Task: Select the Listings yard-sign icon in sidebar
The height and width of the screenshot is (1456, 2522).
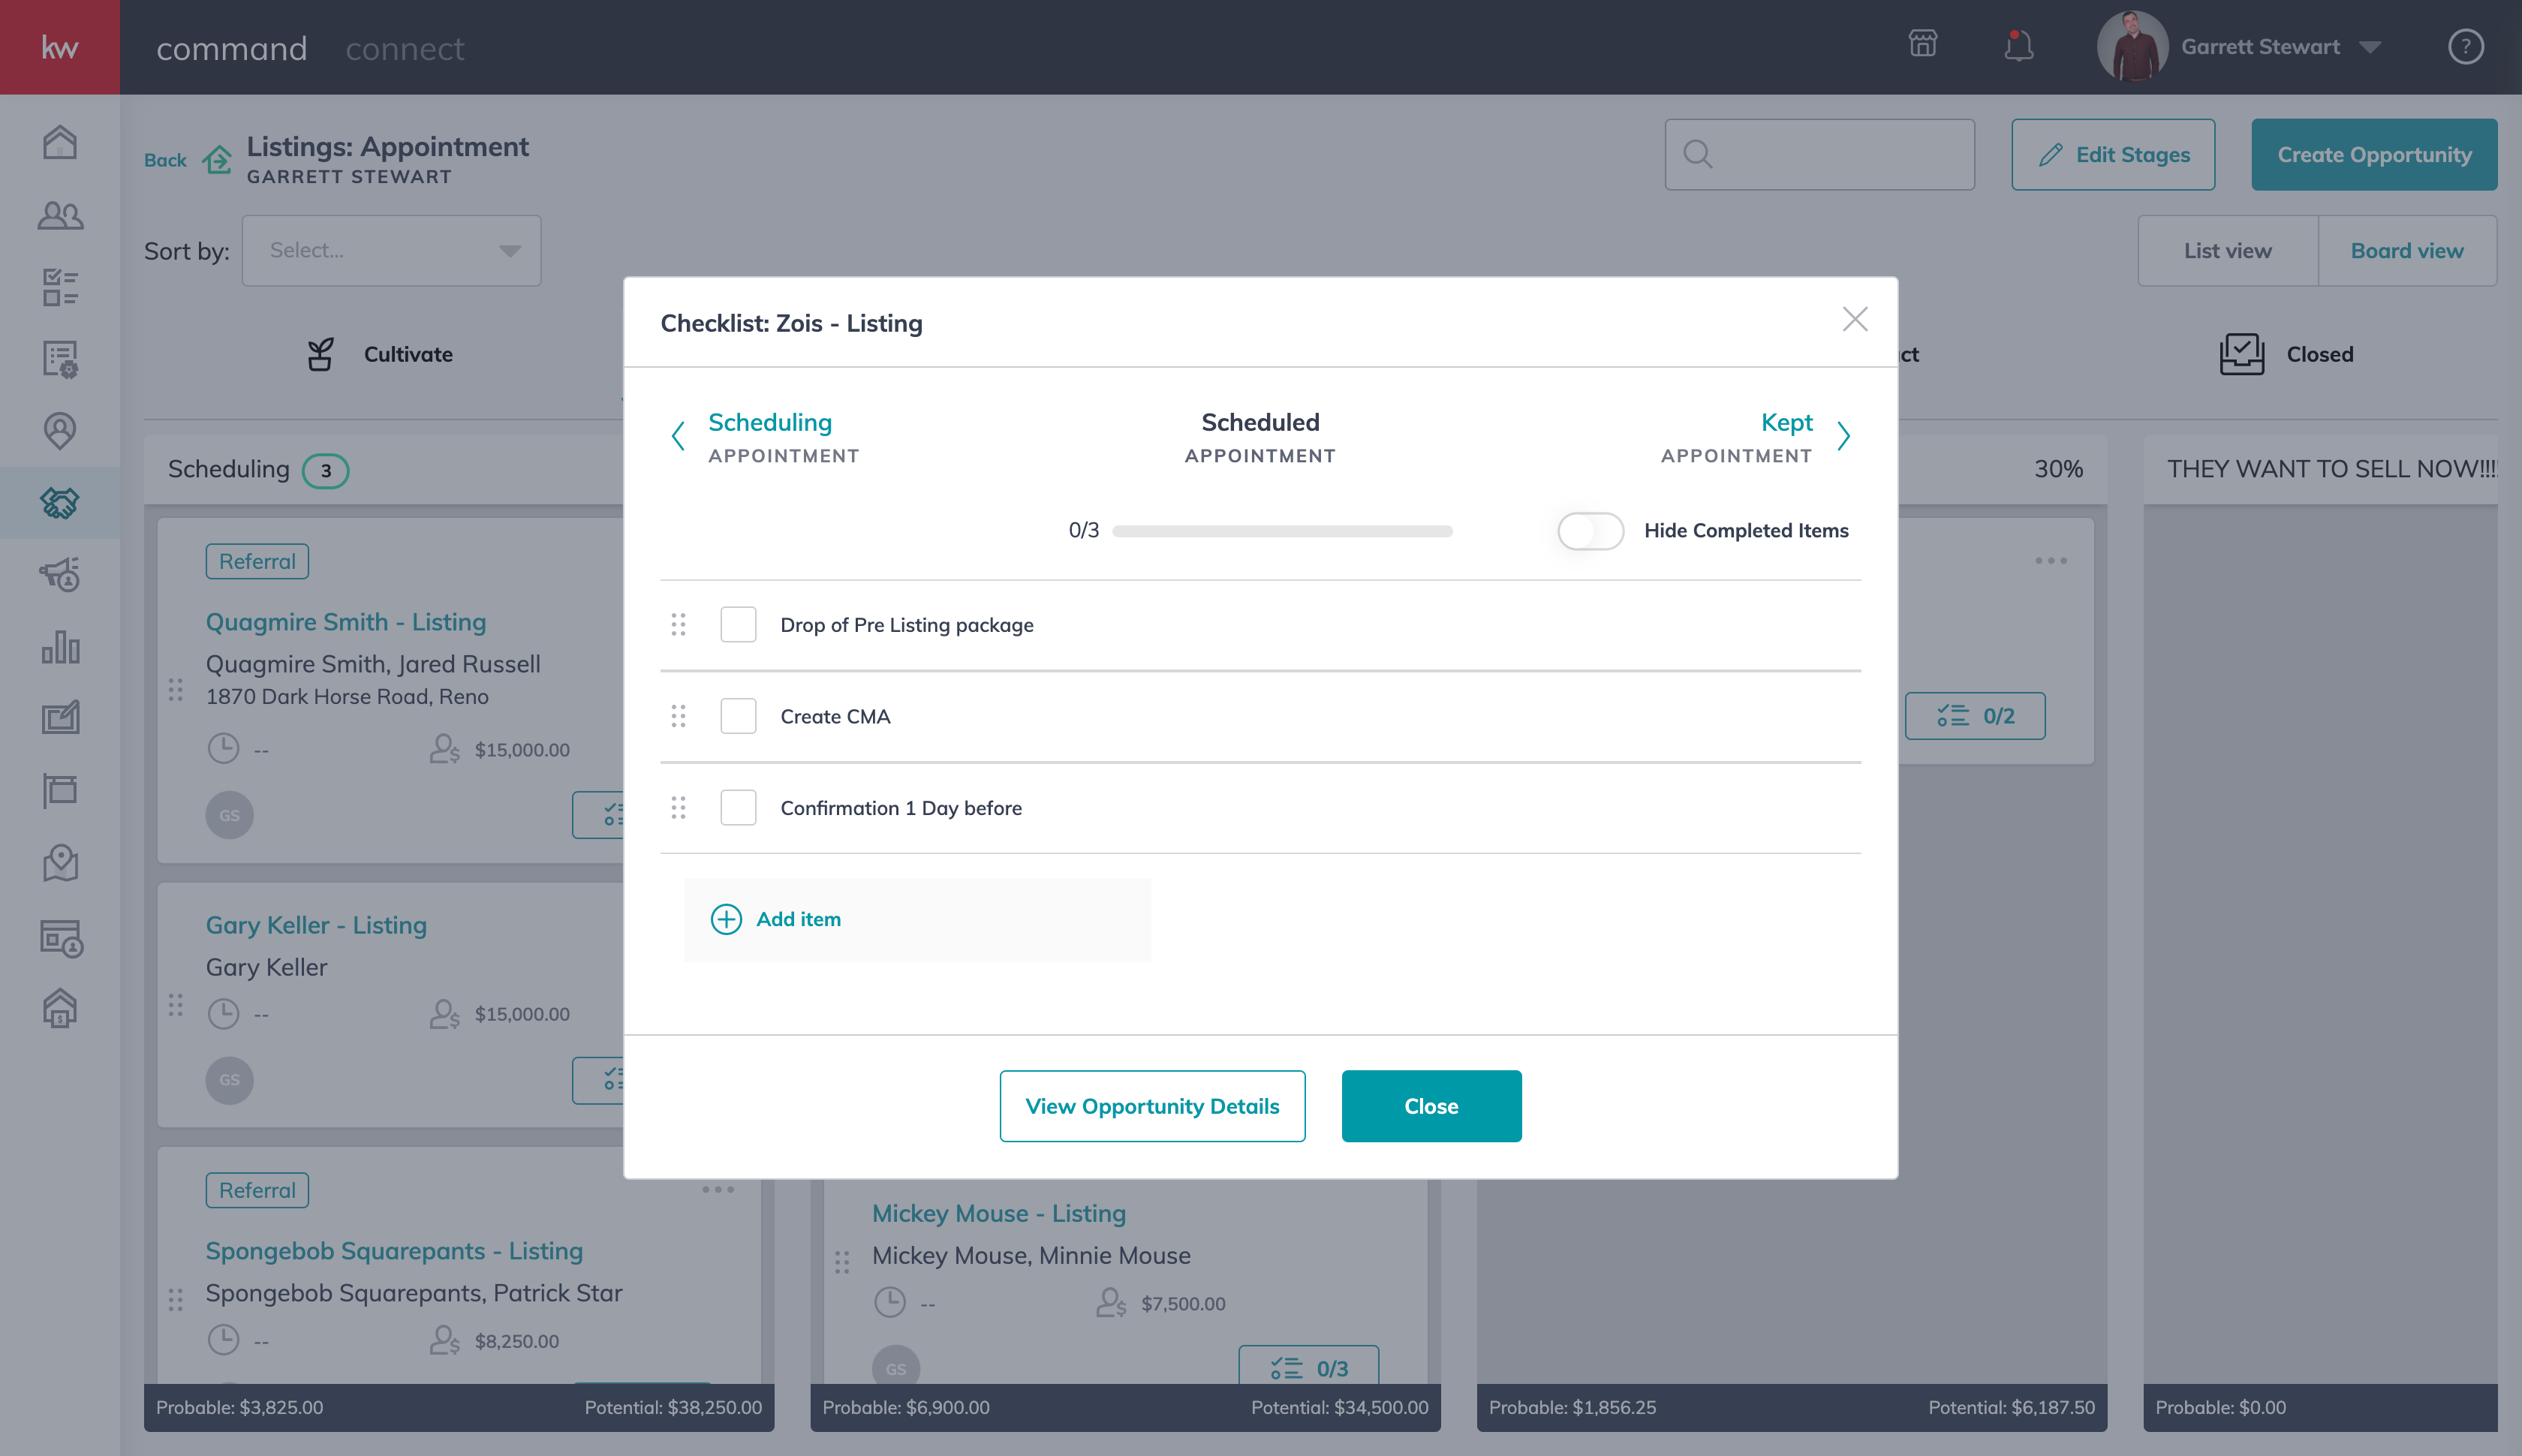Action: click(59, 790)
